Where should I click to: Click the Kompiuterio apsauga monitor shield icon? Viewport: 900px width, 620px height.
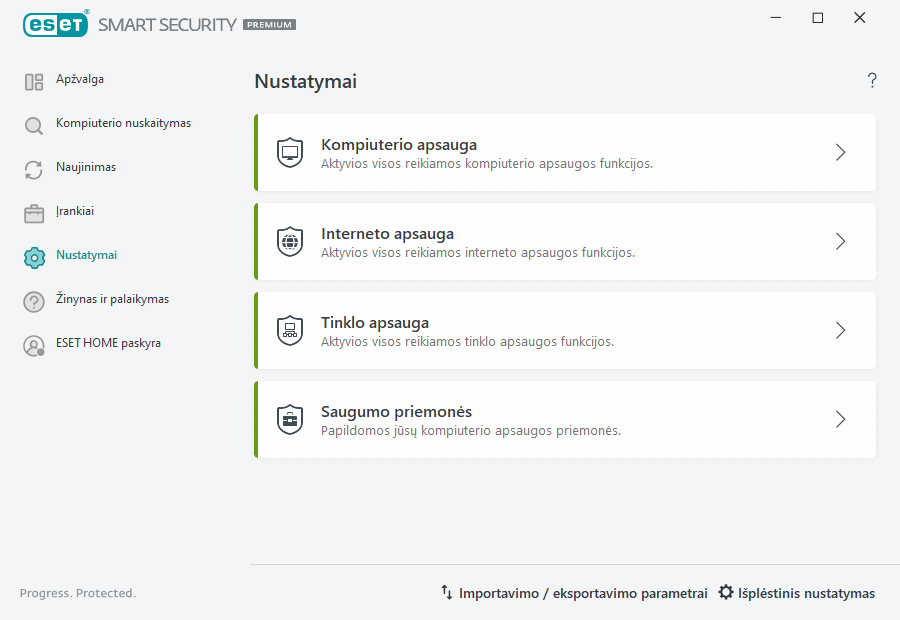coord(290,152)
